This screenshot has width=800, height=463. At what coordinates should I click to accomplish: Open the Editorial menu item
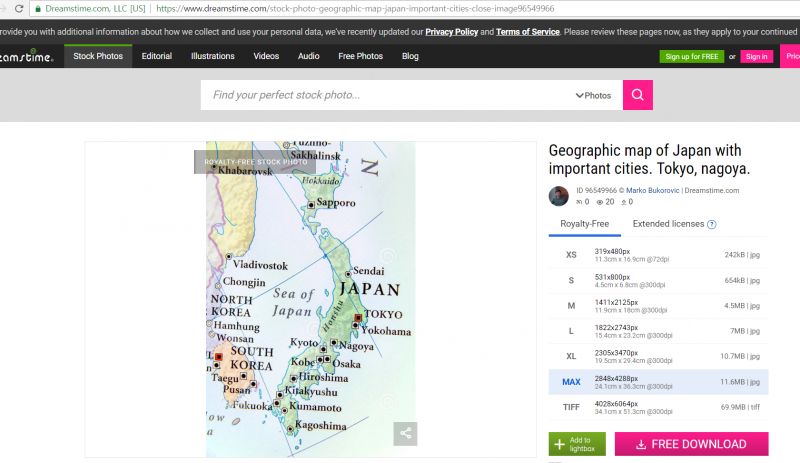tap(156, 57)
